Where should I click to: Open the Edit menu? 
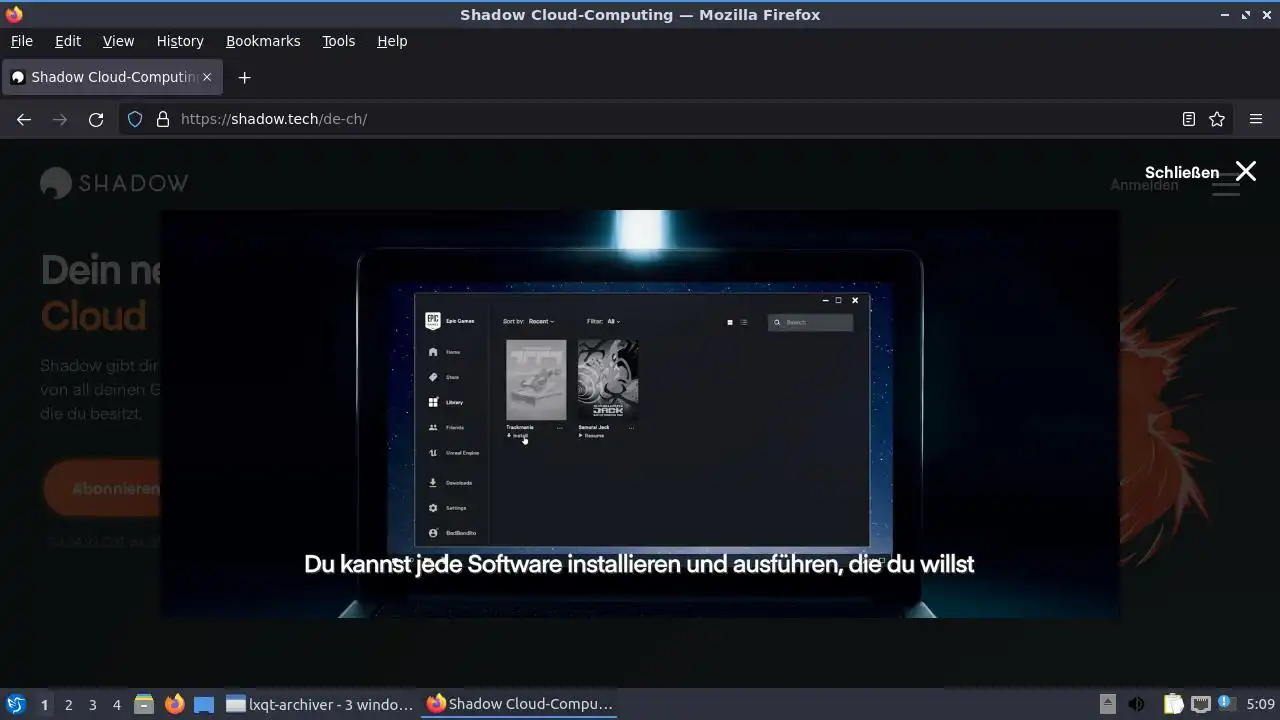[68, 41]
